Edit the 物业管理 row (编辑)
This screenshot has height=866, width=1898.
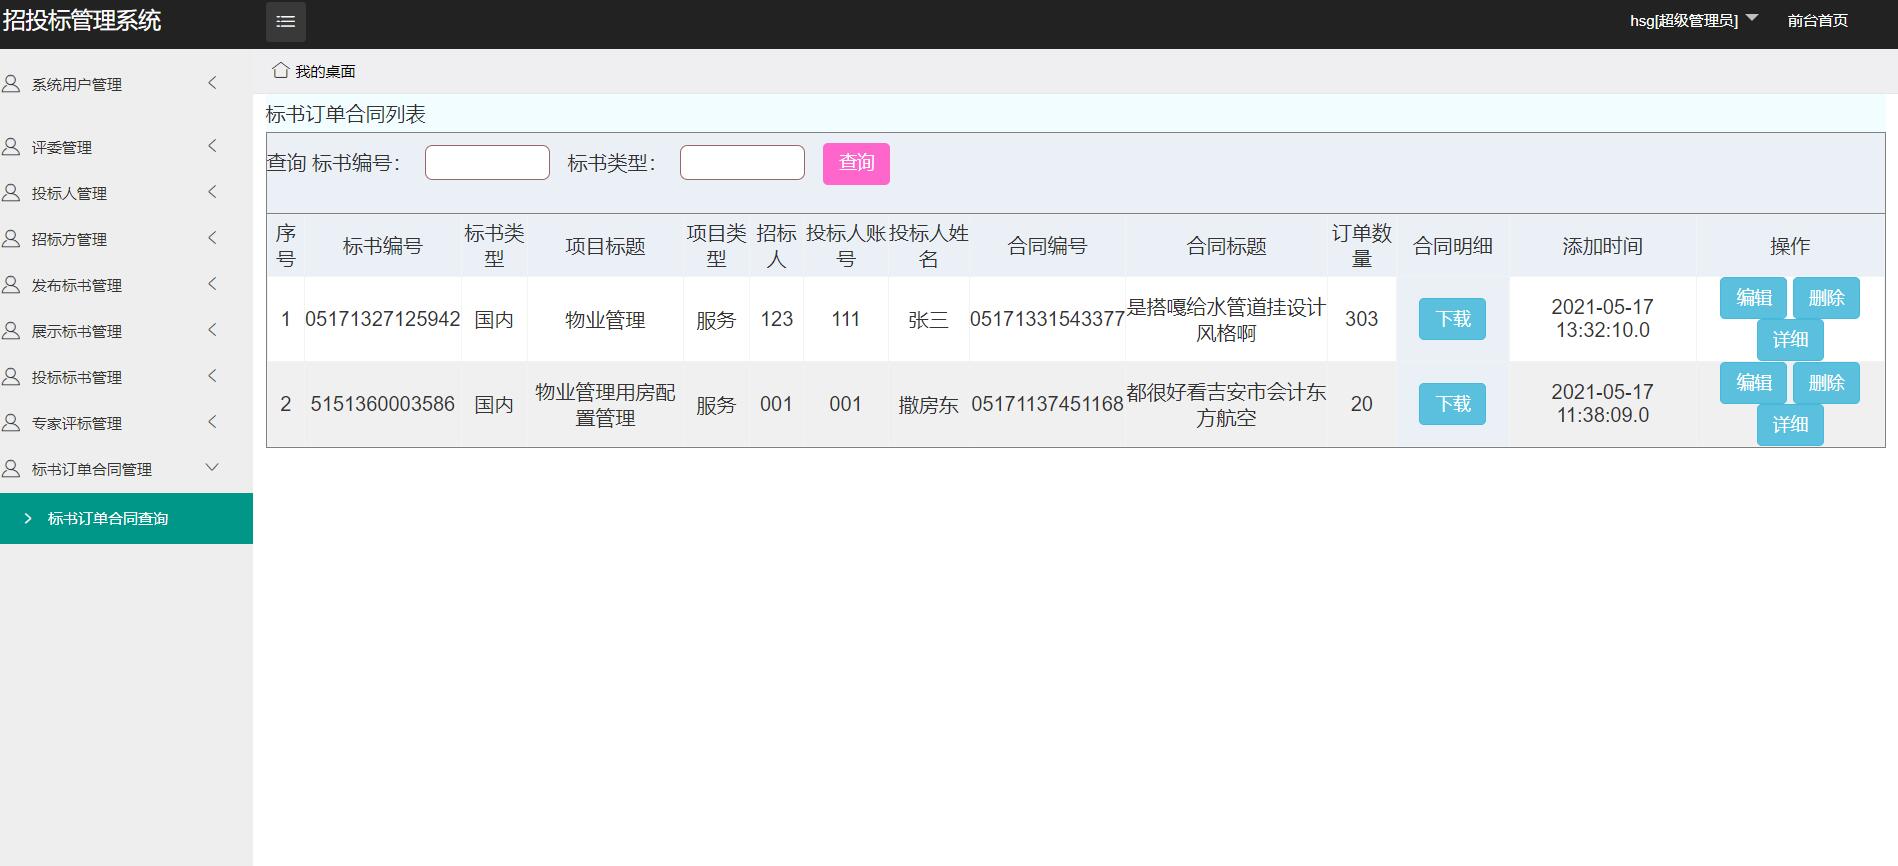point(1753,298)
